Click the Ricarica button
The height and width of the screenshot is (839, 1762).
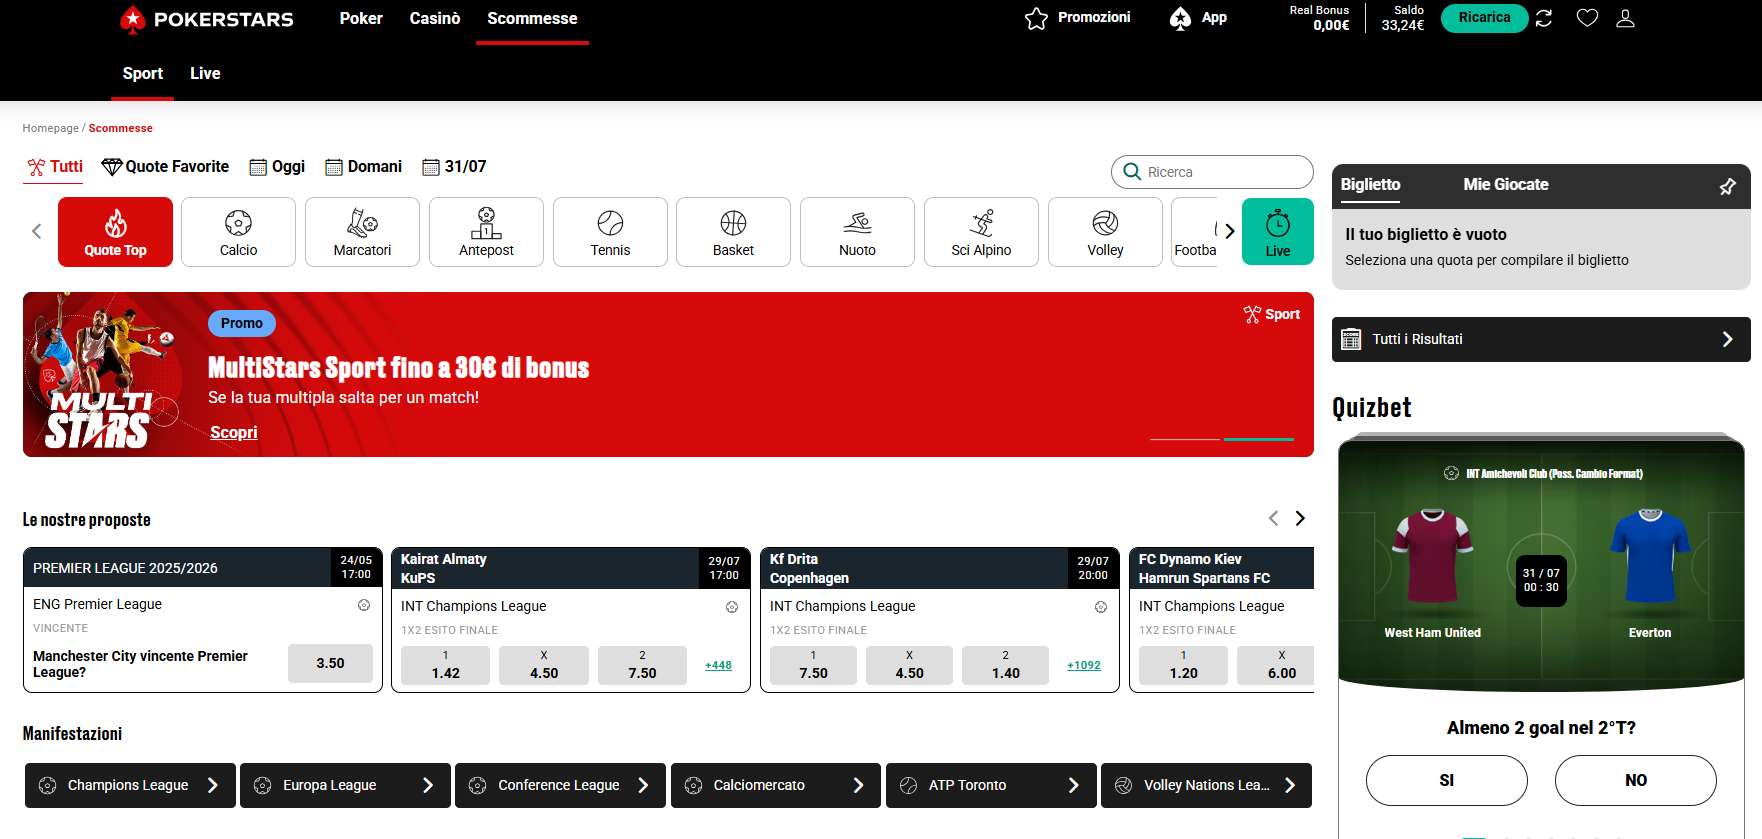1484,18
